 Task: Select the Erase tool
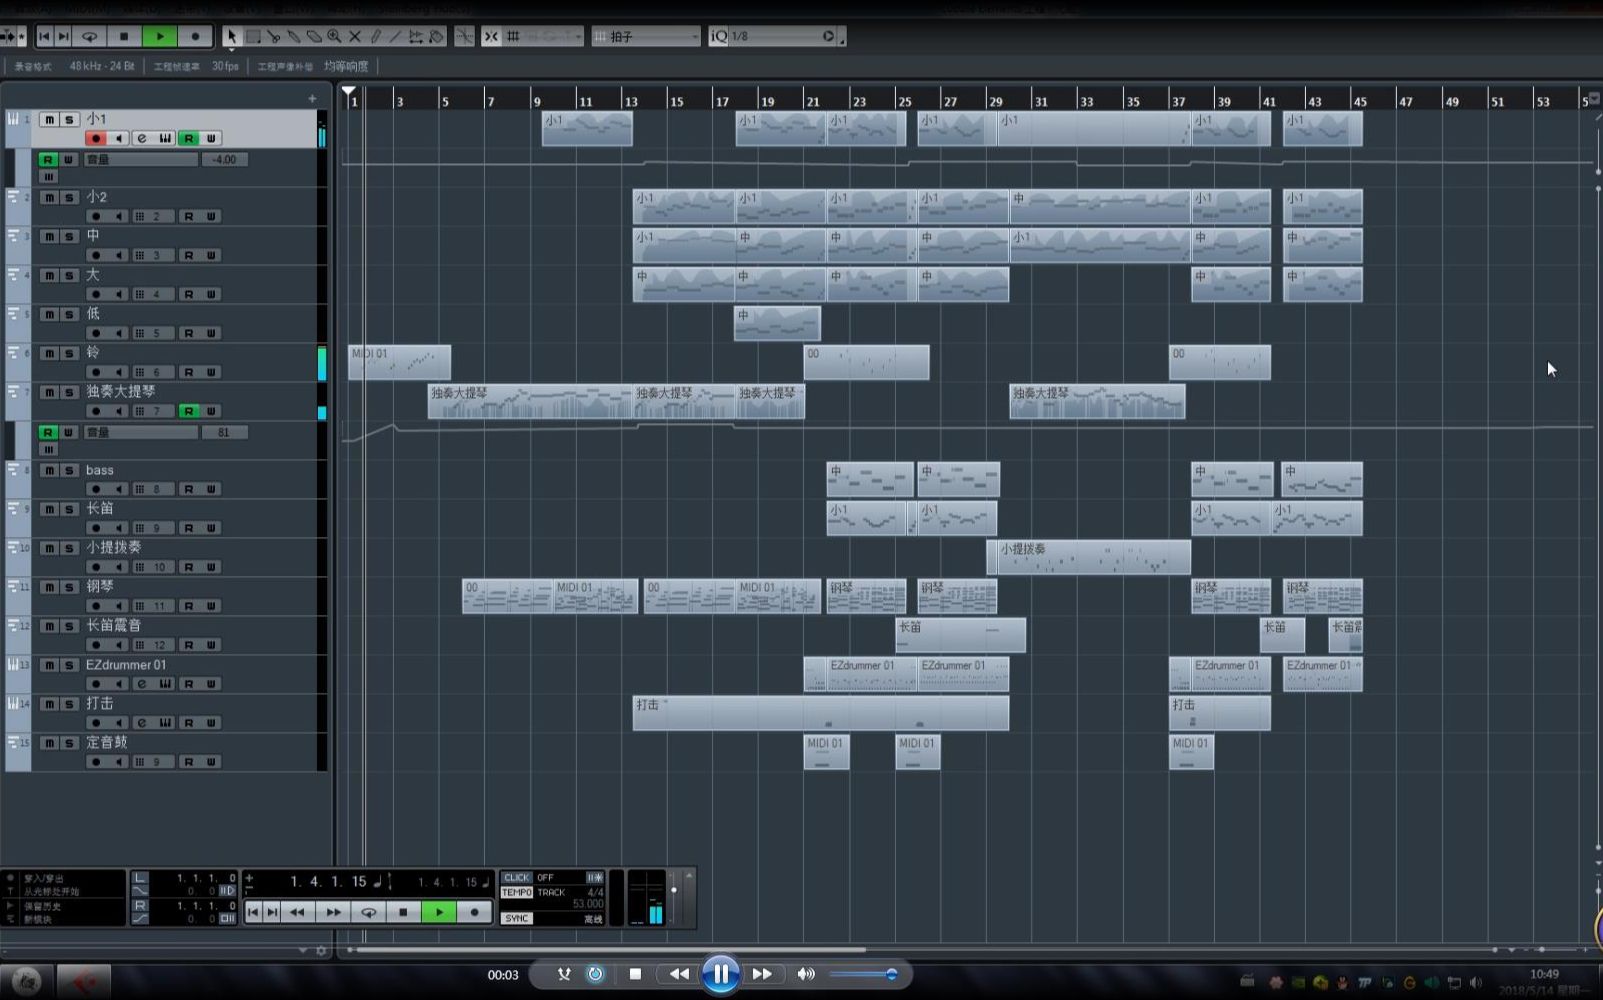314,36
